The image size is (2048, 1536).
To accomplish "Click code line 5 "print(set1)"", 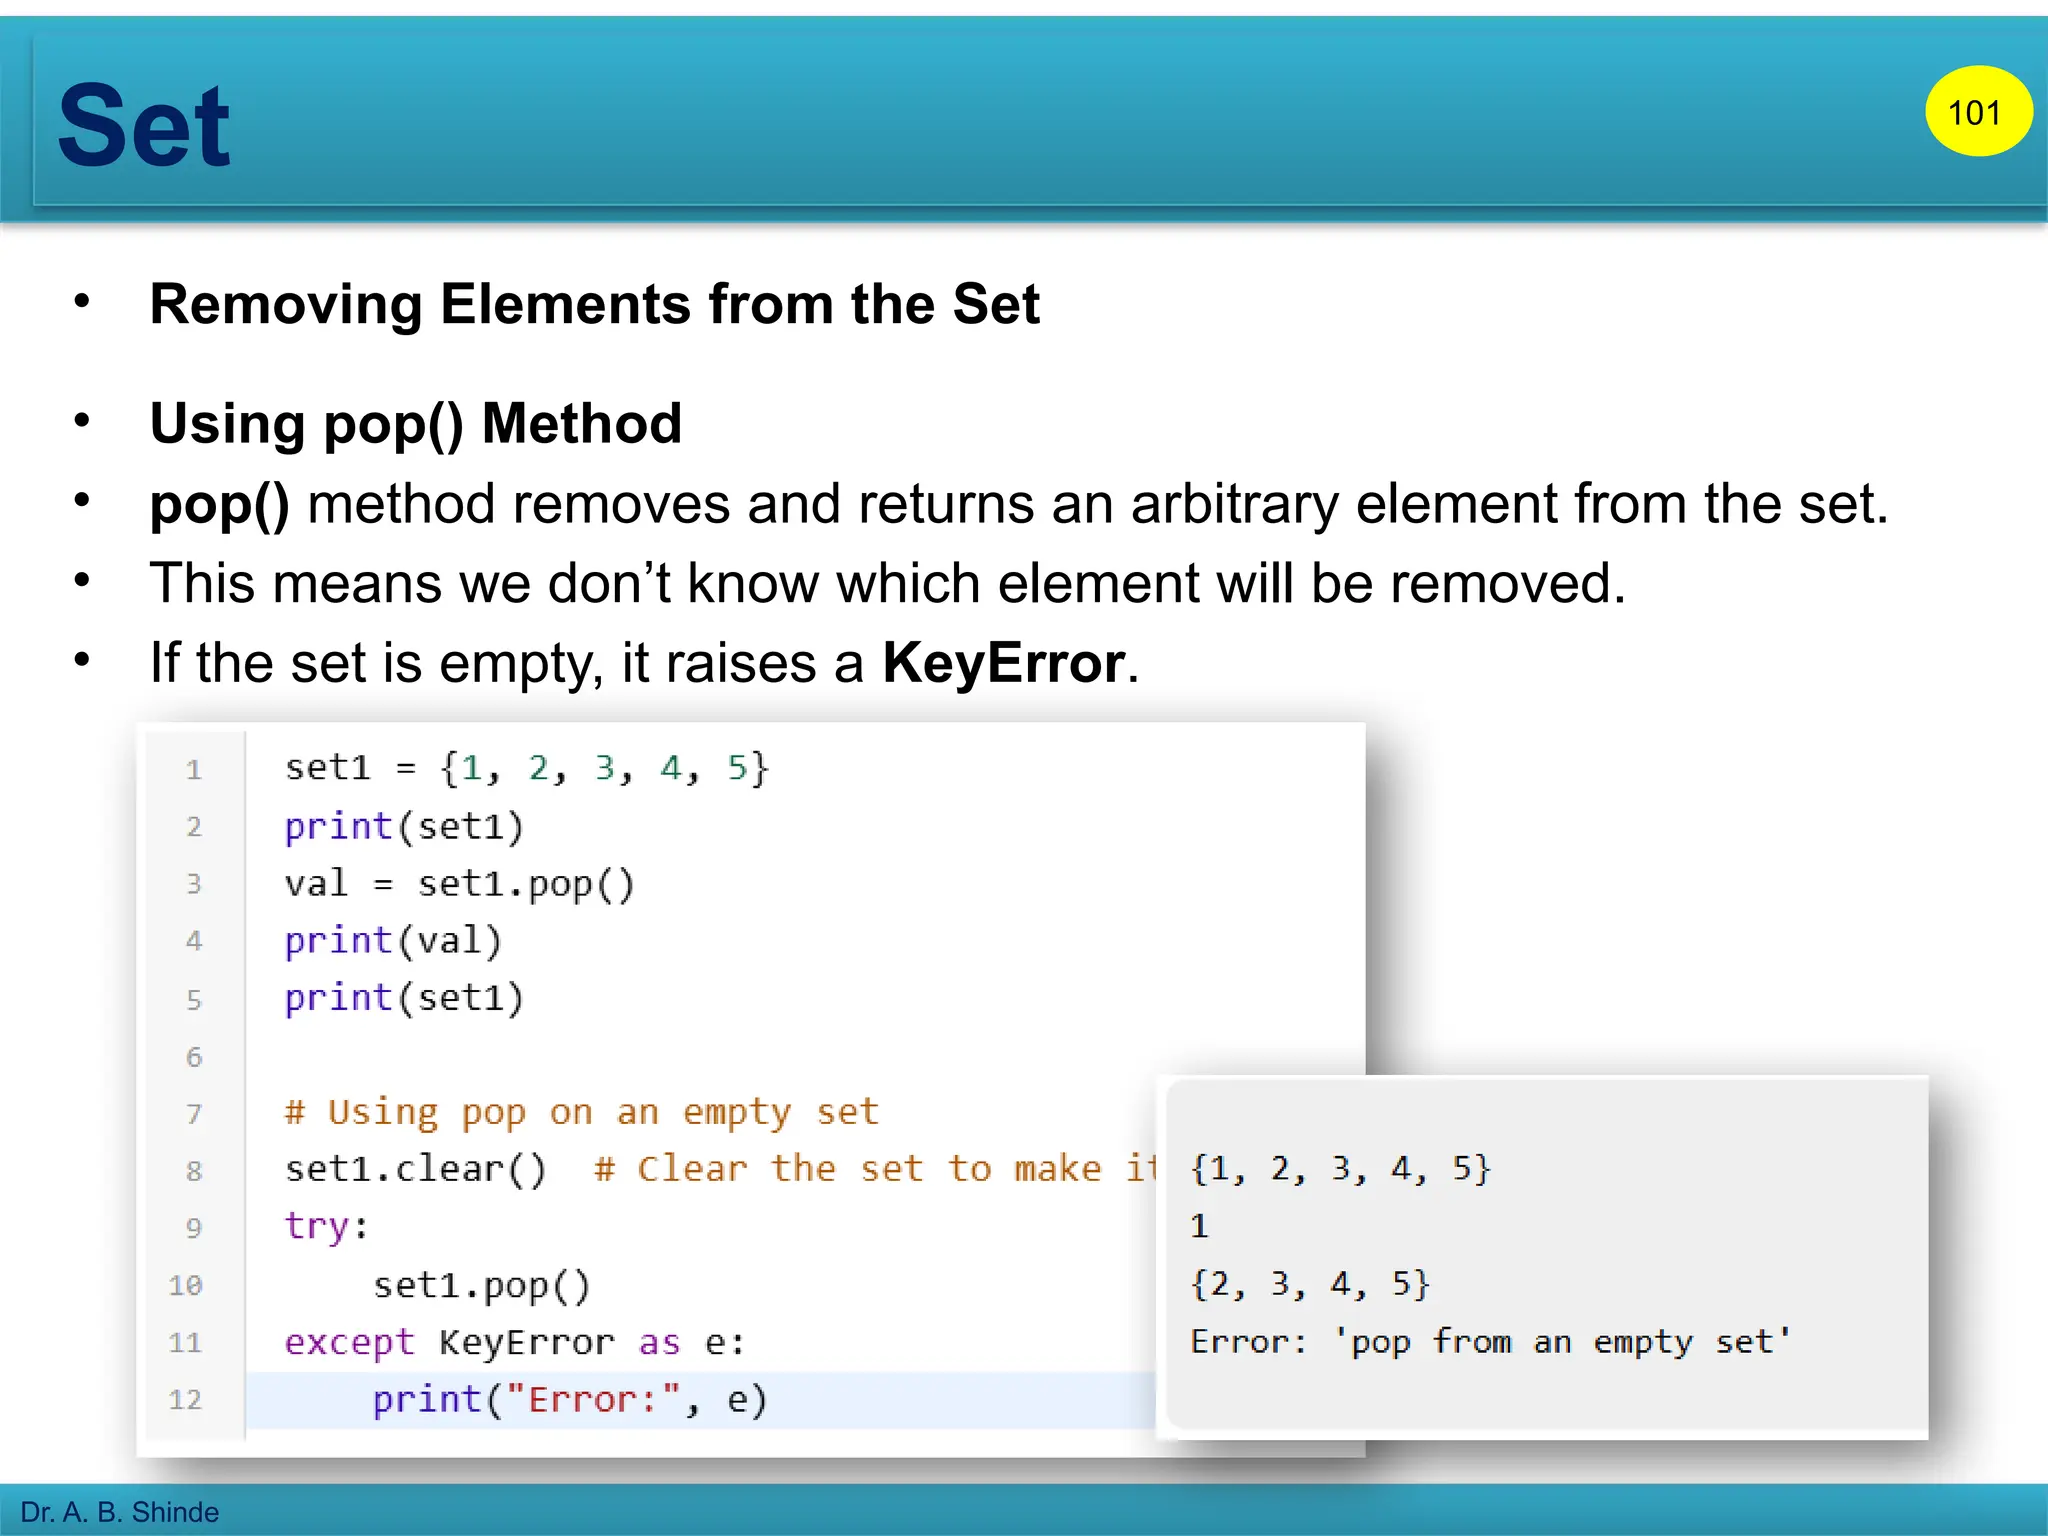I will tap(404, 998).
